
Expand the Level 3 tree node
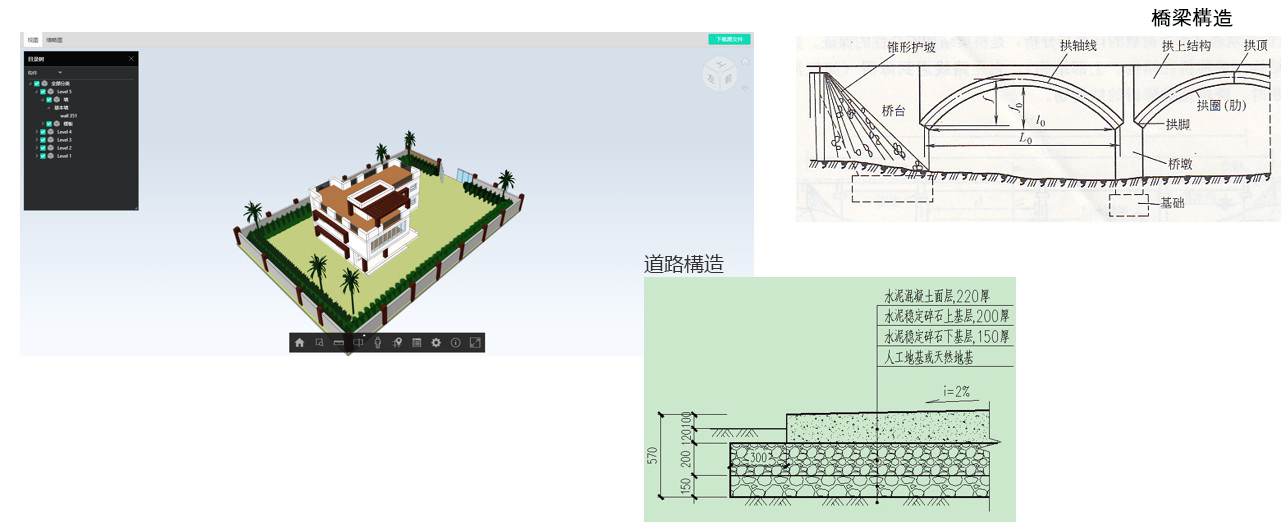pos(36,140)
